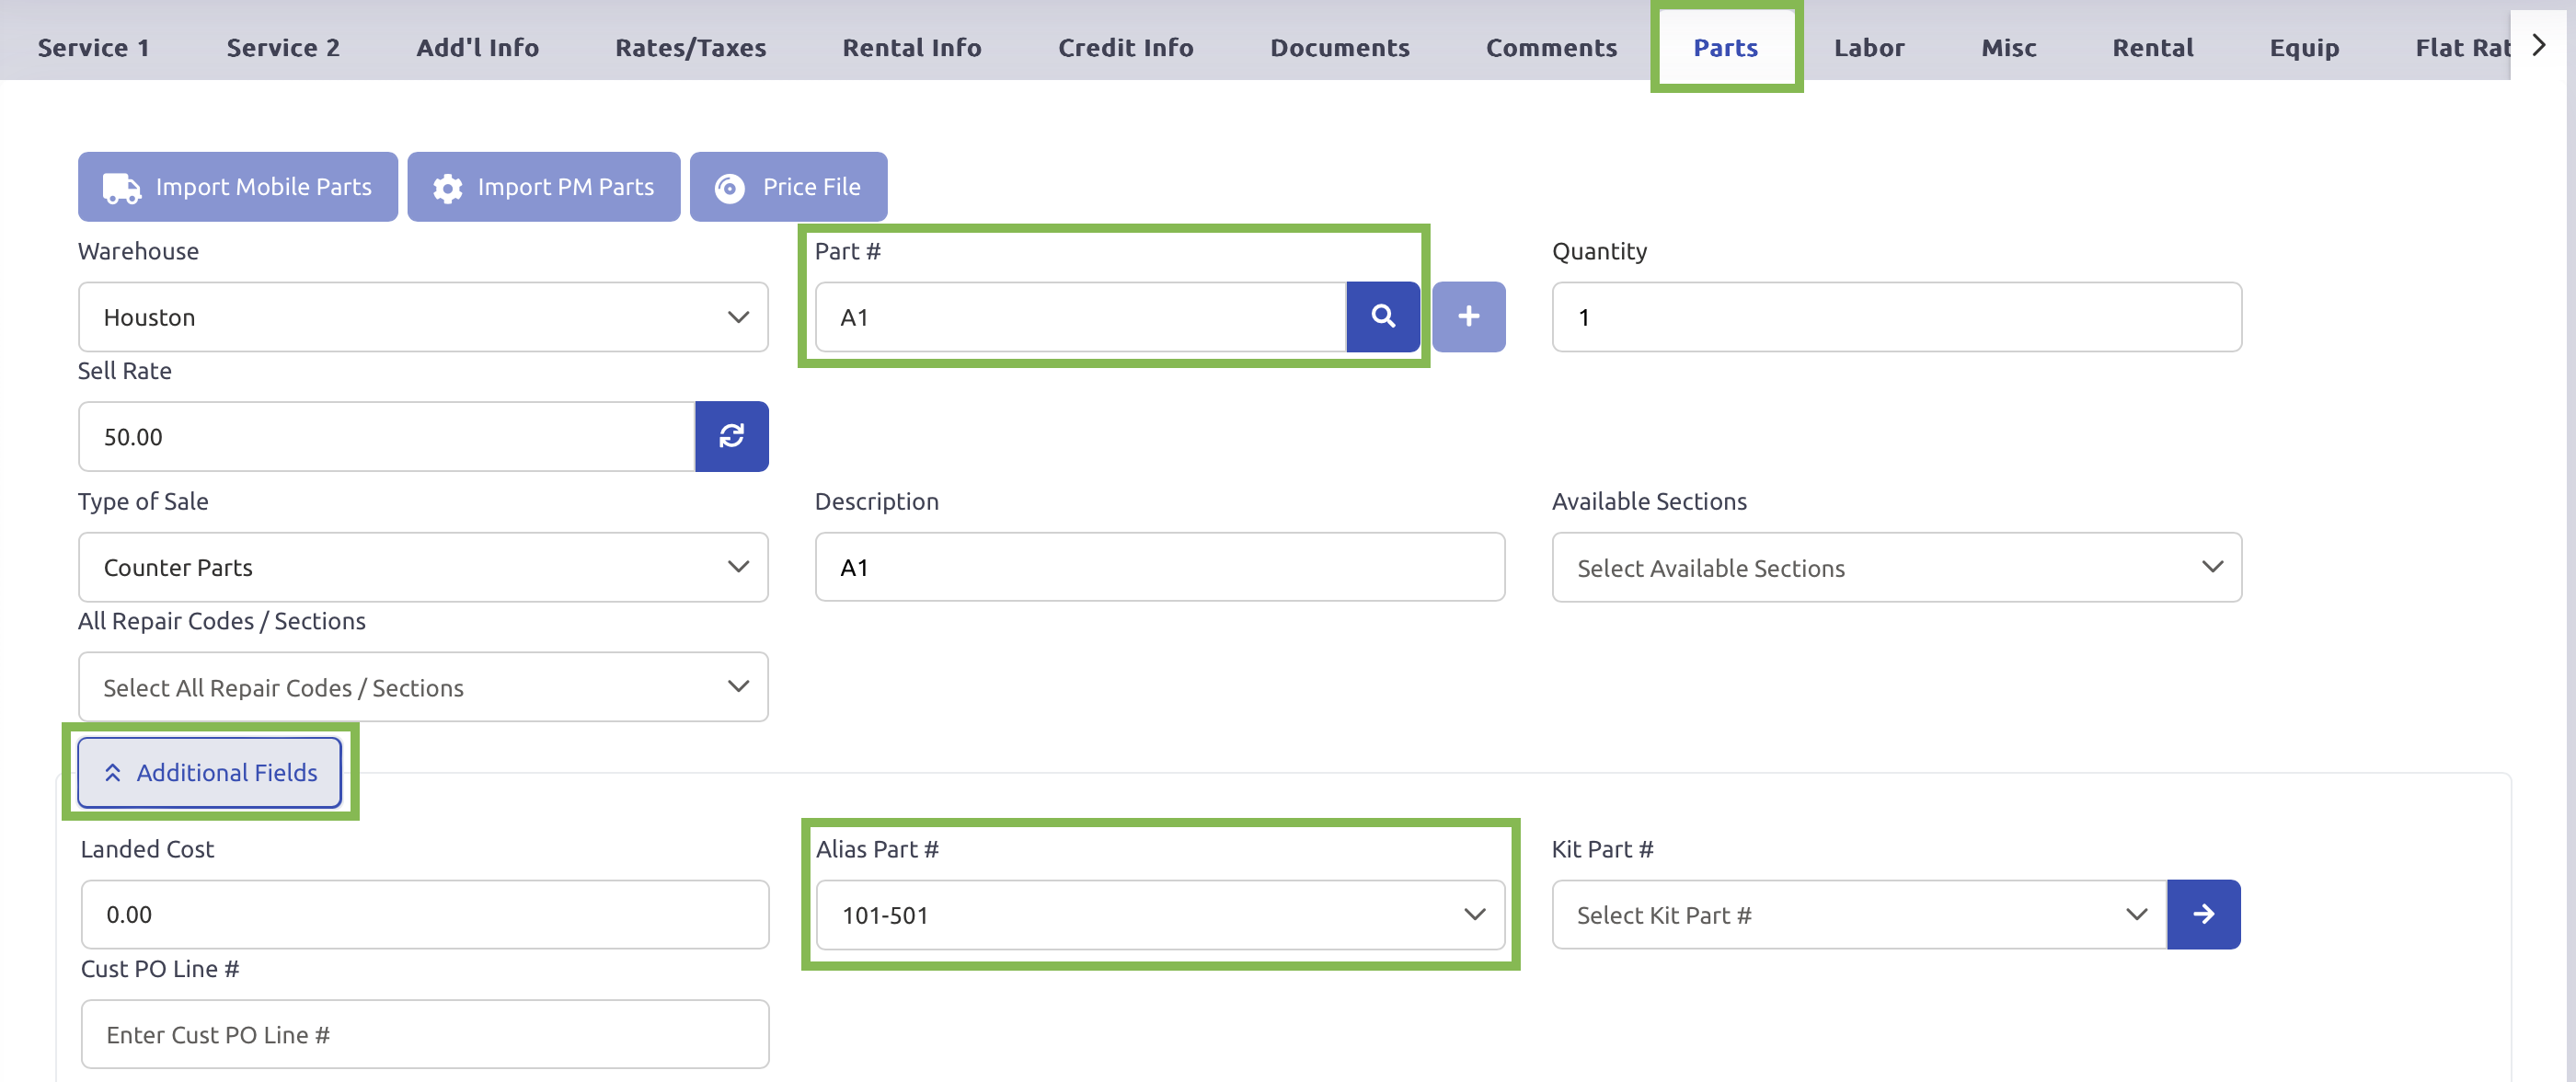Open the Select Kit Part # dropdown
Screen dimensions: 2576x1082
coord(1858,914)
